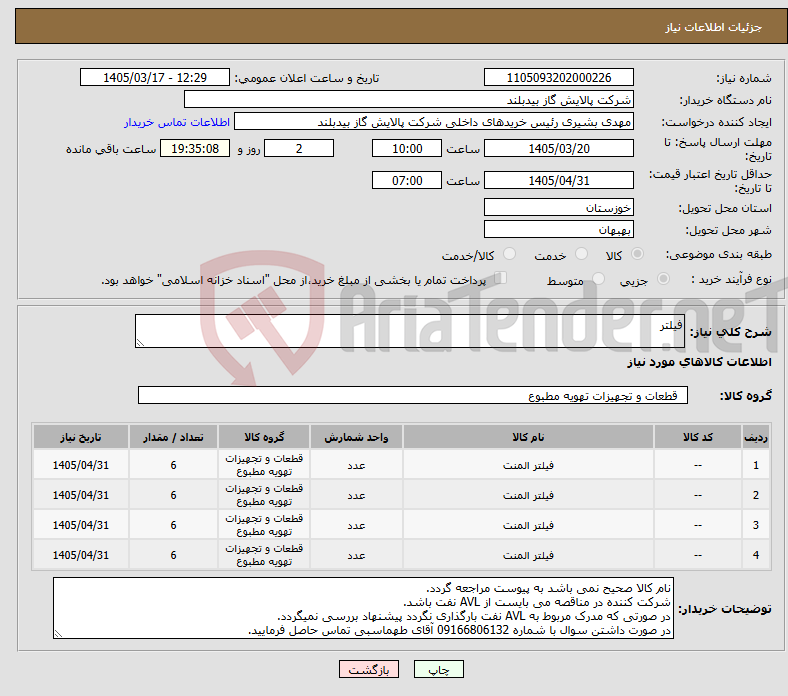Viewport: 788px width, 696px height.
Task: Click فیلتر المنت in row 1
Action: (x=528, y=465)
